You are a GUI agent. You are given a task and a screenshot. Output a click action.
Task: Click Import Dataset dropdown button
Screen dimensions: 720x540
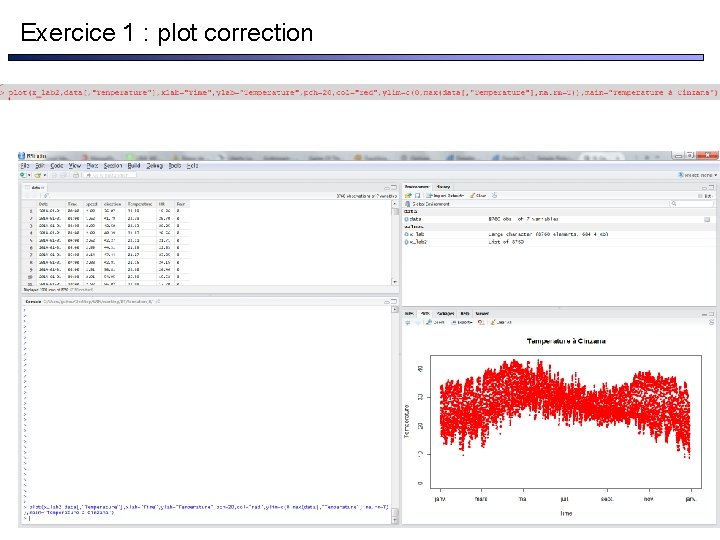445,196
